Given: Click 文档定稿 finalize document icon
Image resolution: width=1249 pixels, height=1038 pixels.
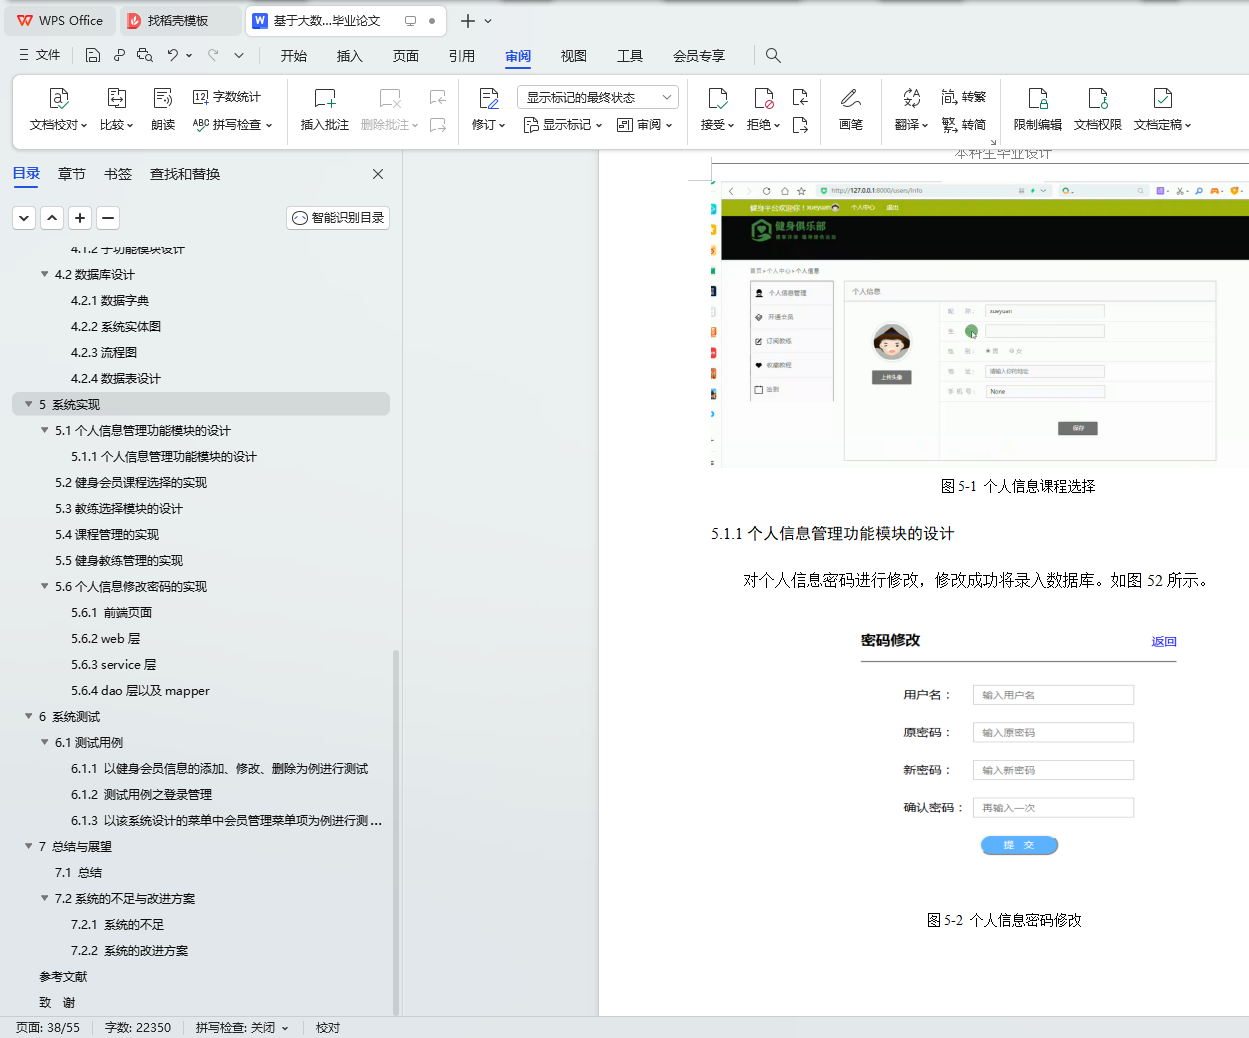Looking at the screenshot, I should click(1163, 98).
